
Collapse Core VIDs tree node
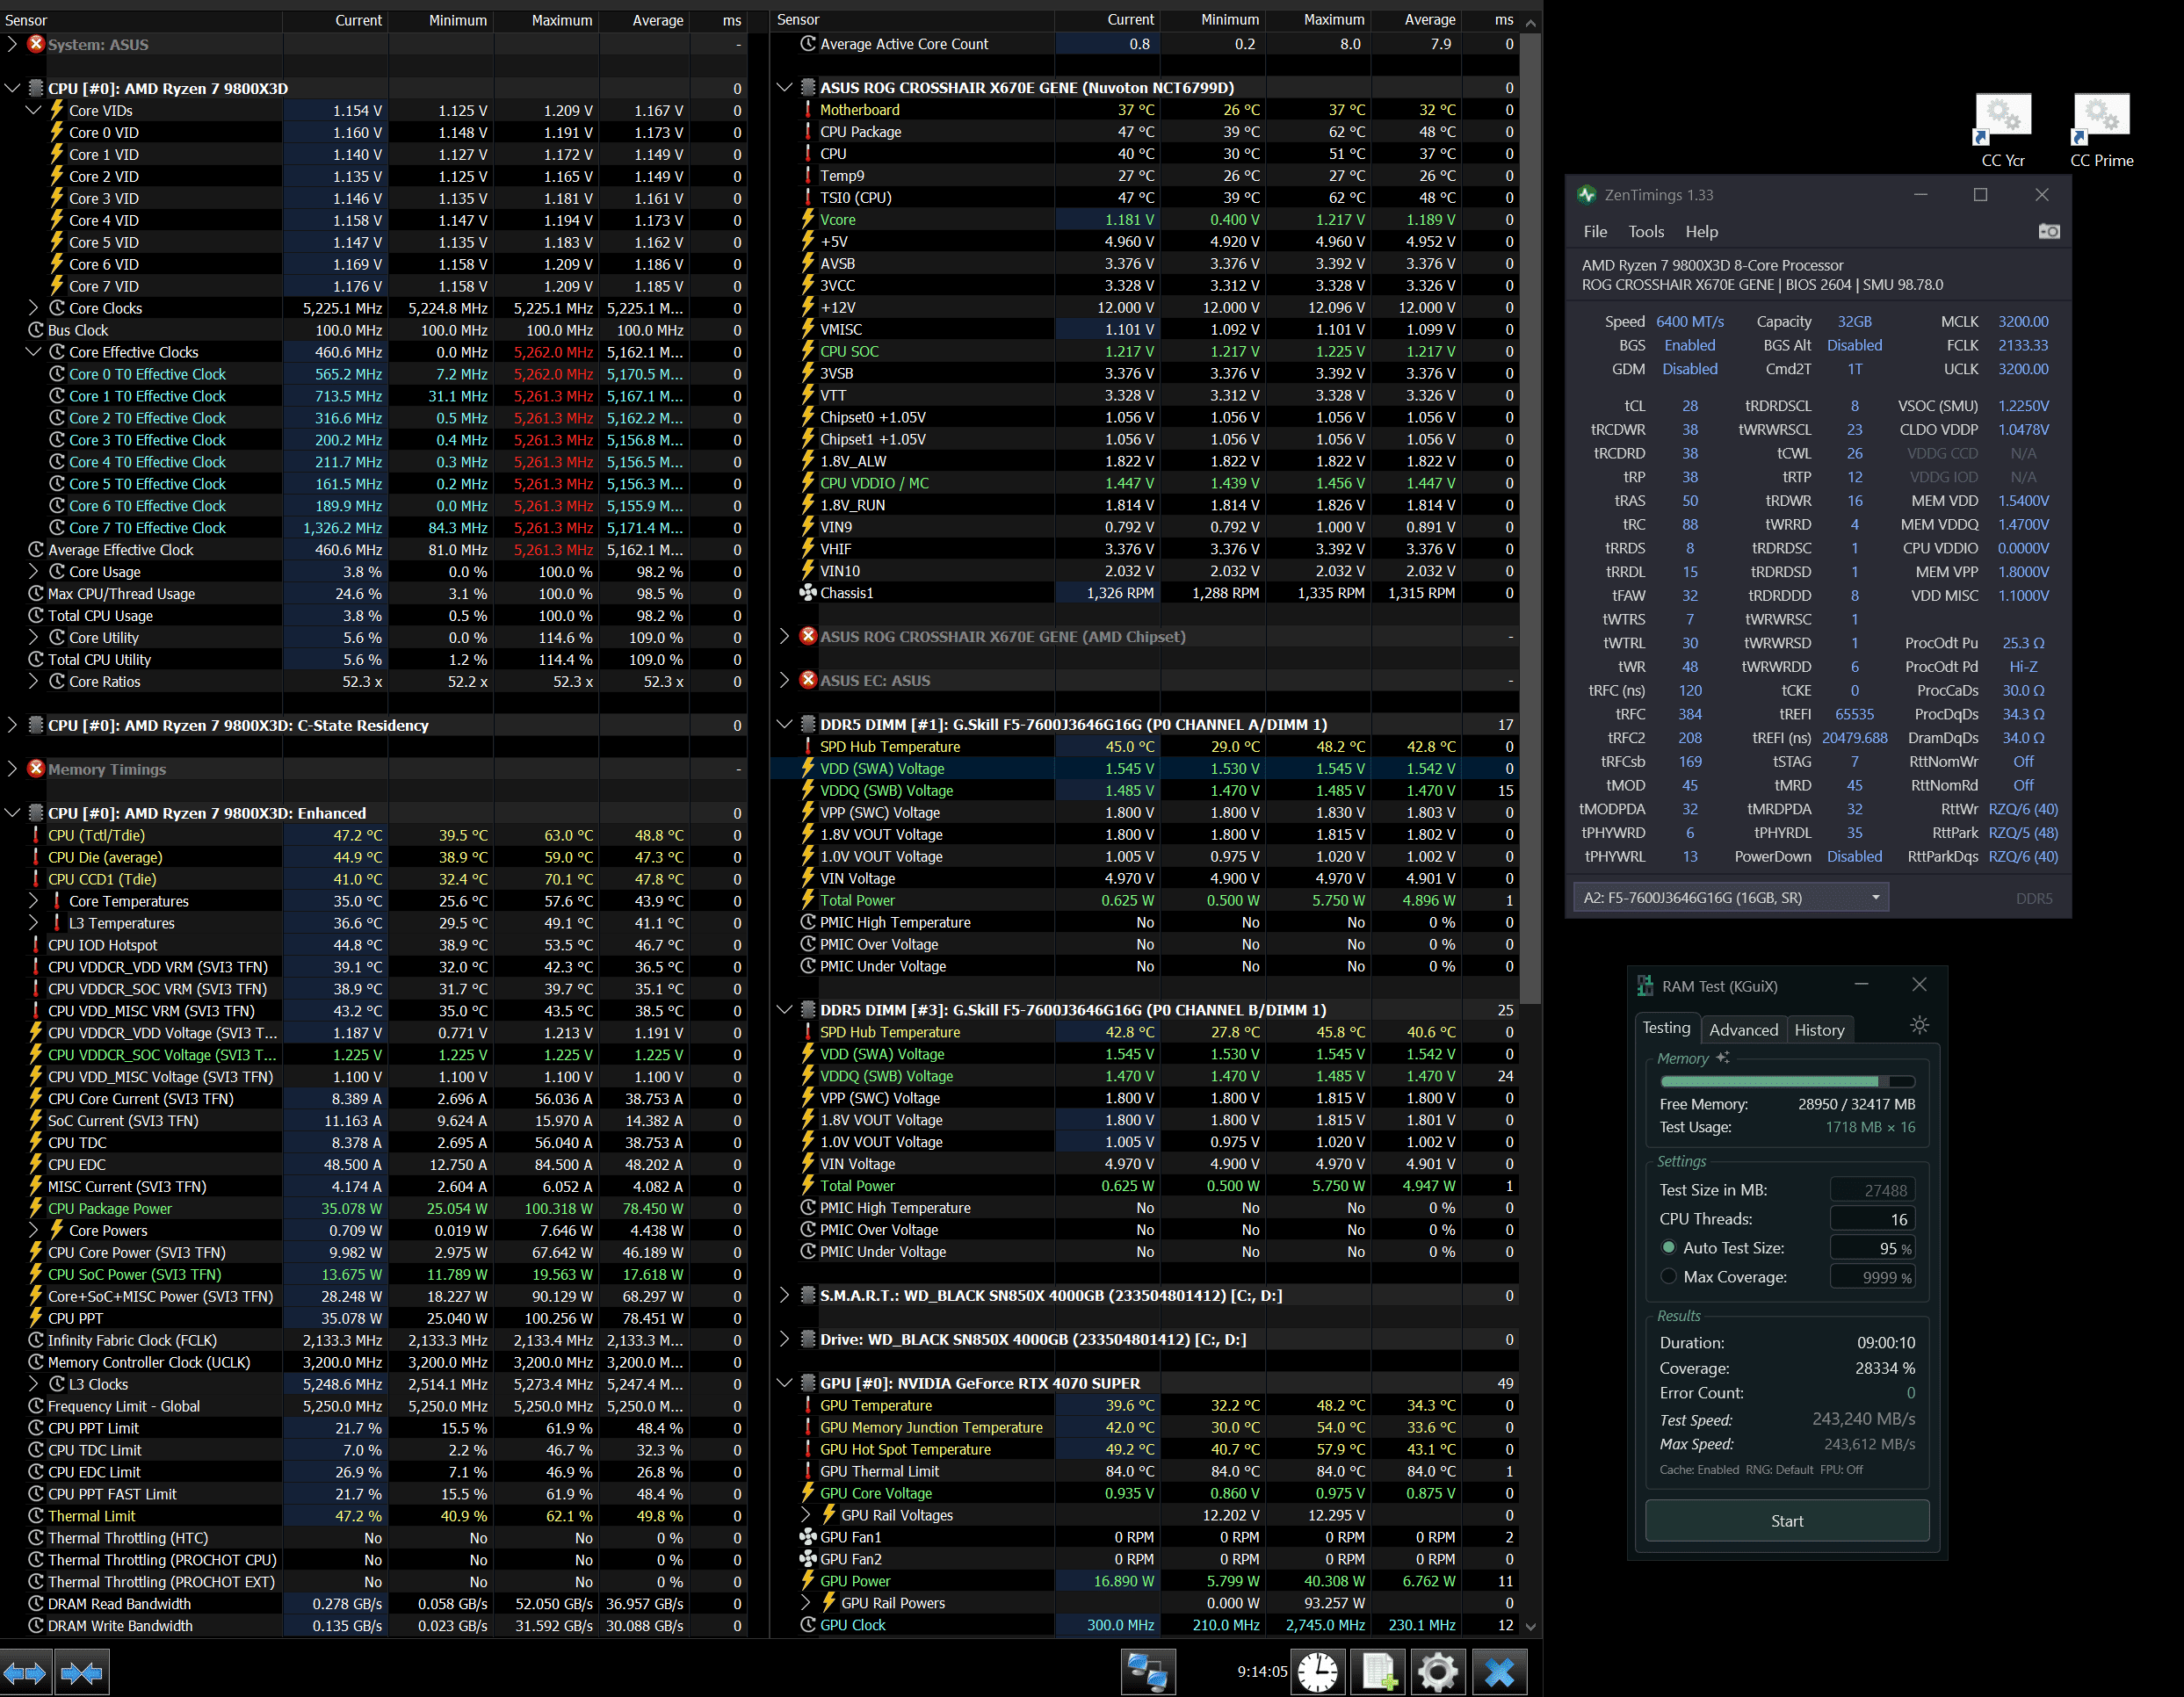pos(33,110)
